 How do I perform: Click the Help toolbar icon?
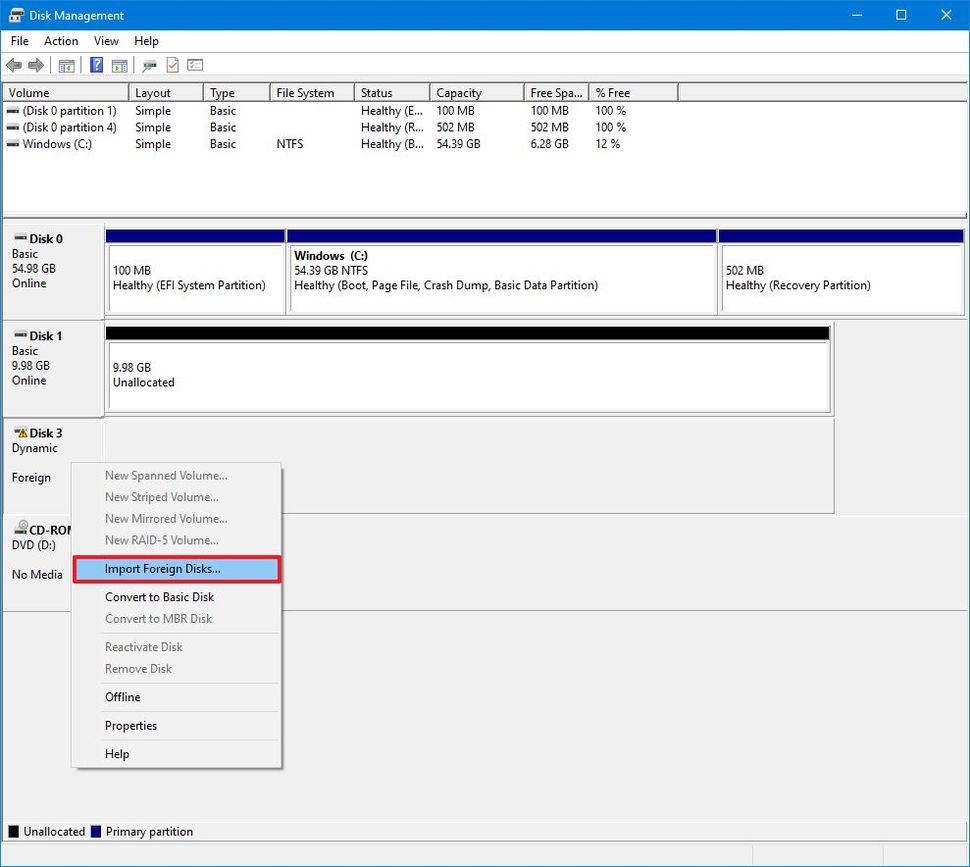click(96, 65)
